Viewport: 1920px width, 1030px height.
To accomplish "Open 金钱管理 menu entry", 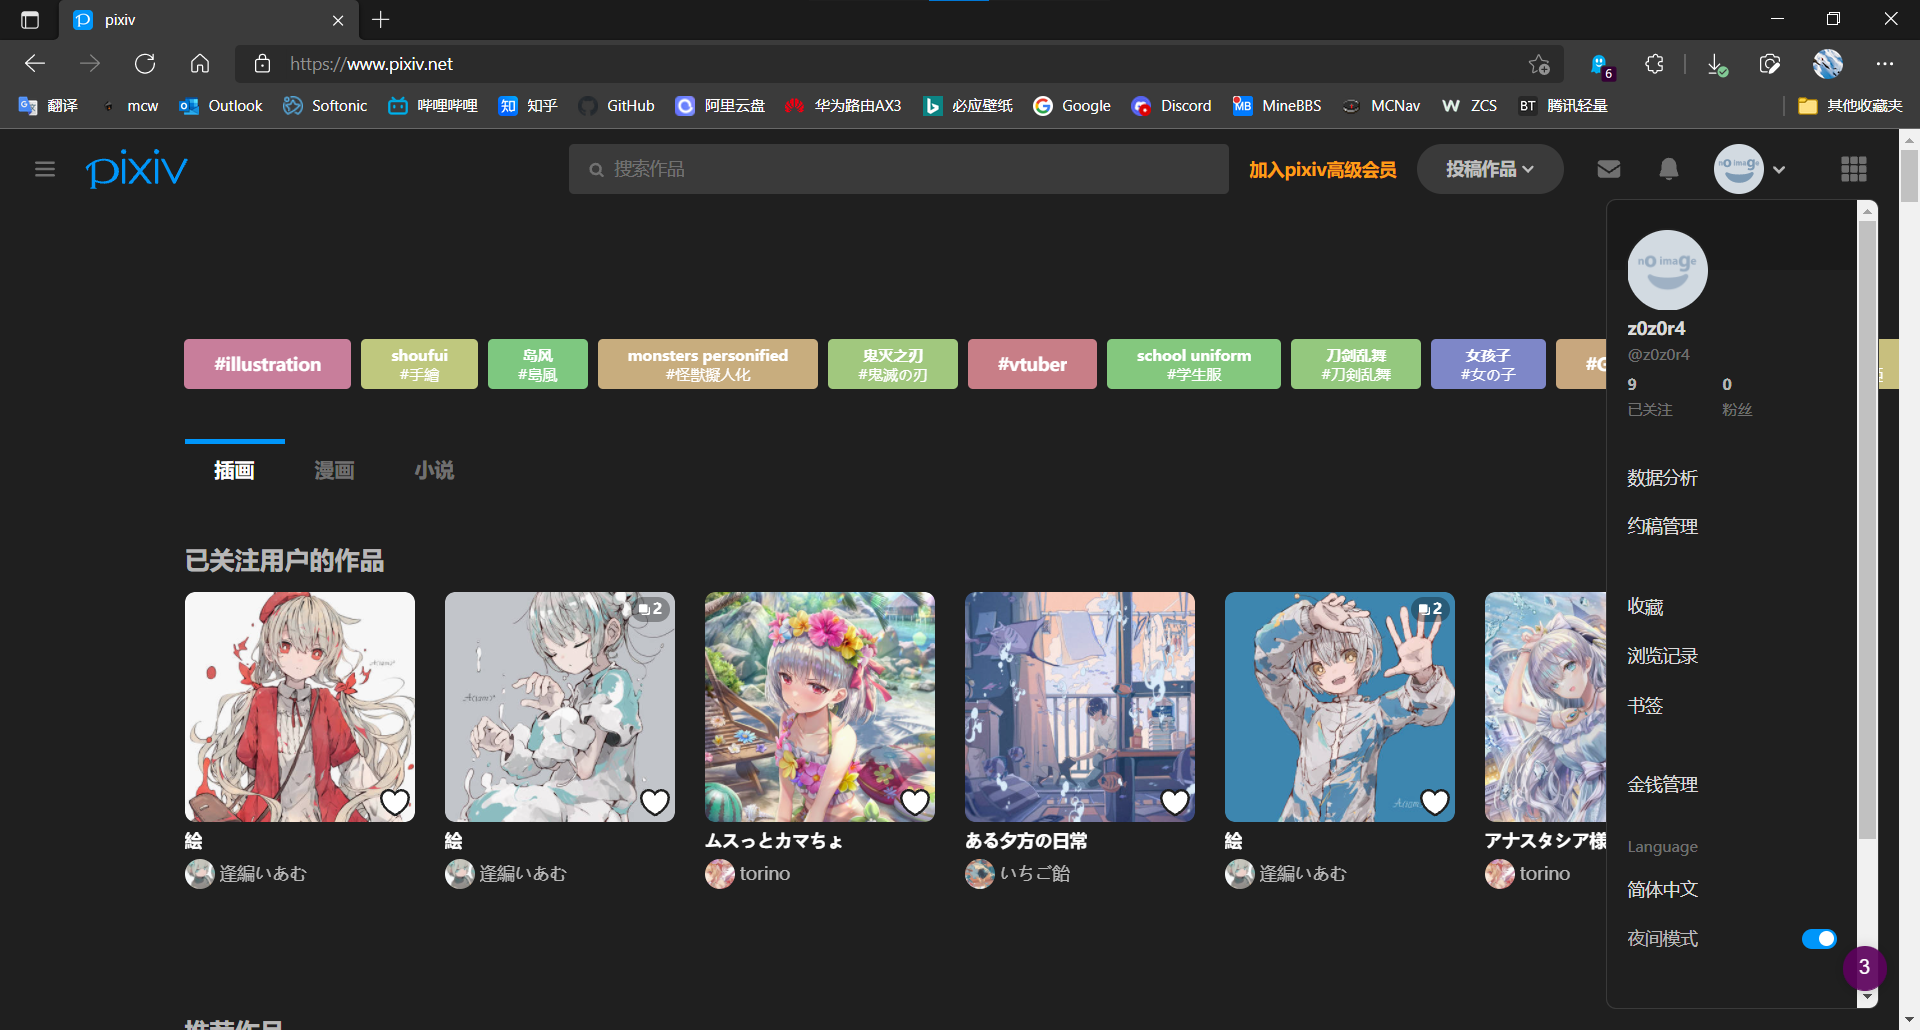I will click(1662, 785).
